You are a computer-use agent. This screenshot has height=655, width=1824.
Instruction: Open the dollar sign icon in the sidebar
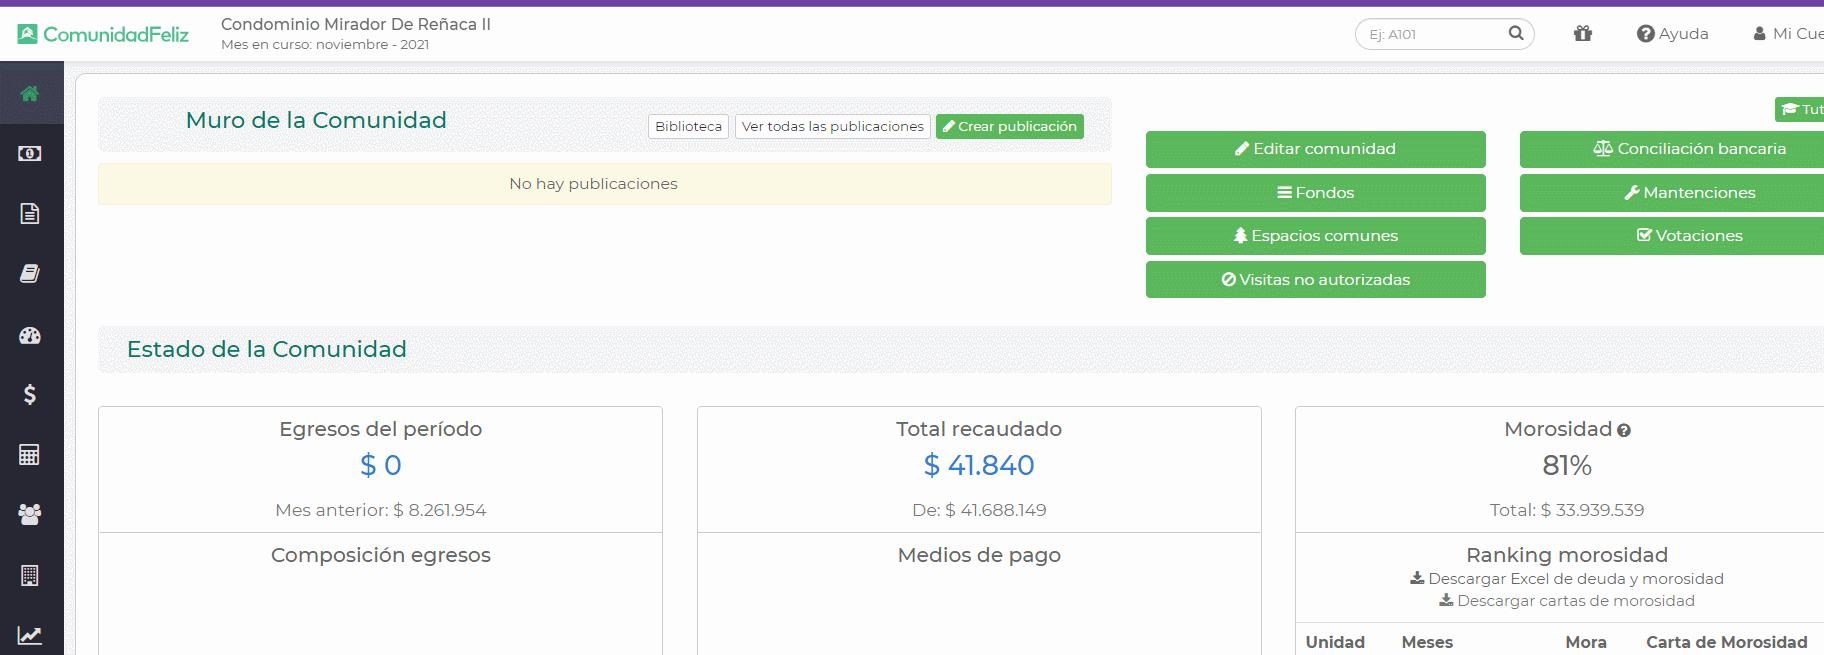point(30,395)
